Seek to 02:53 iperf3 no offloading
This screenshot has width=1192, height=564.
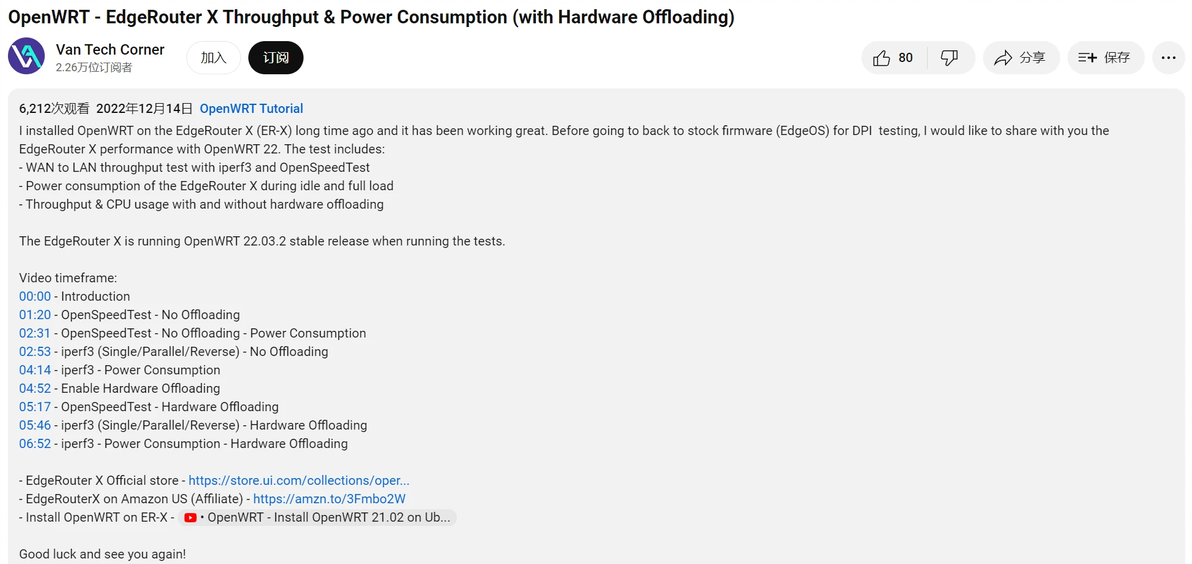[x=35, y=352]
